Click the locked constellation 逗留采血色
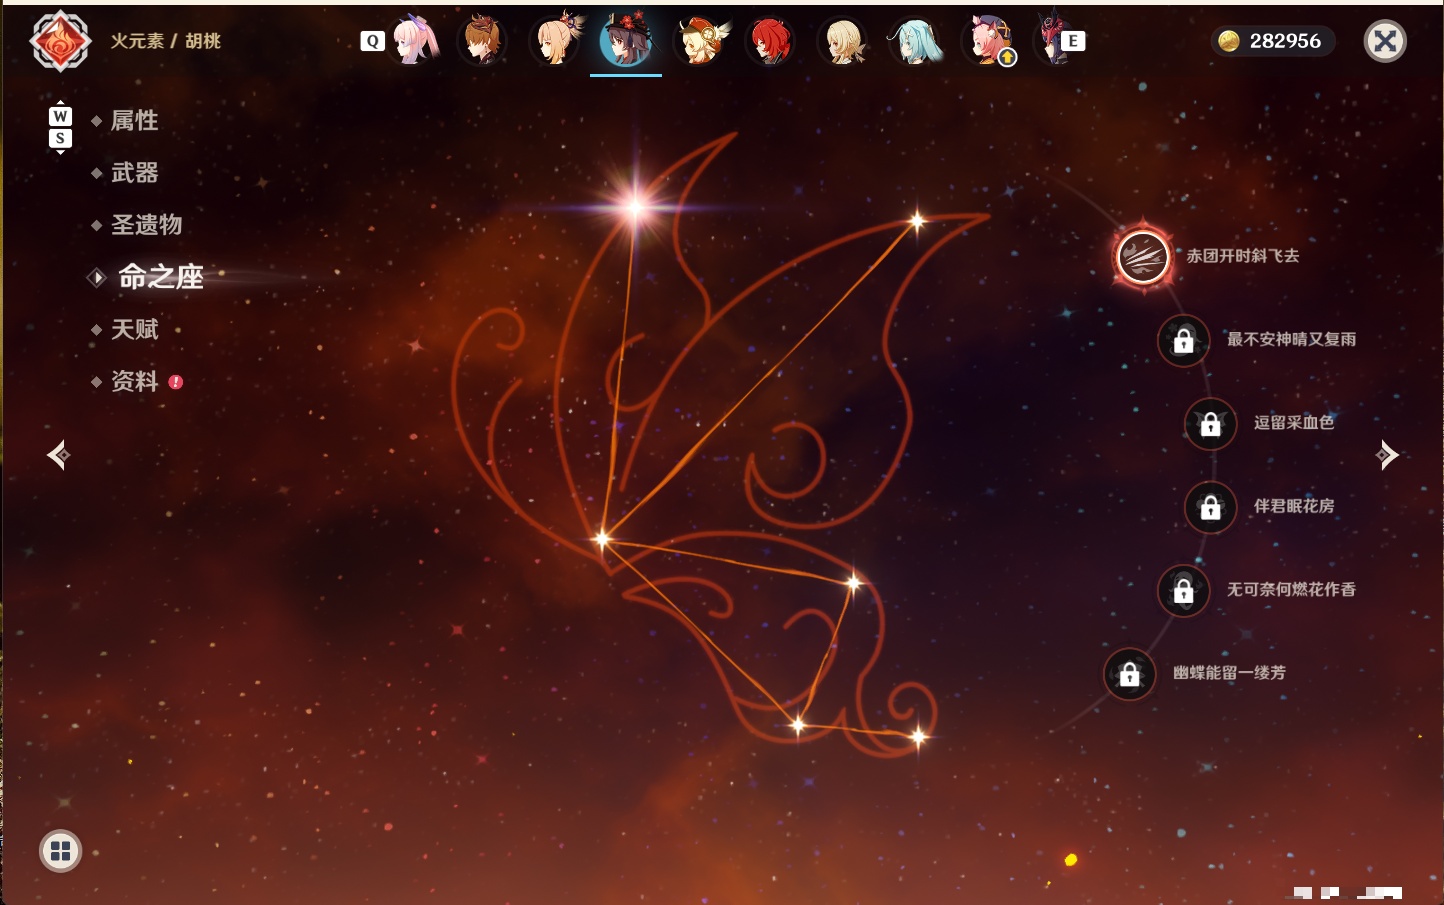This screenshot has height=905, width=1444. click(x=1210, y=423)
